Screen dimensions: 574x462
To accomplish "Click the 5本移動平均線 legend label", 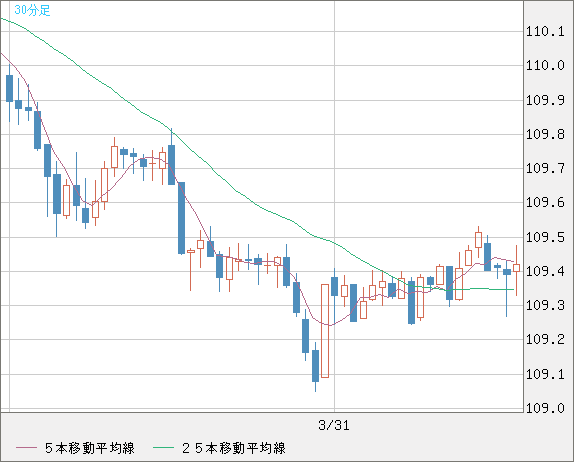I will (90, 448).
